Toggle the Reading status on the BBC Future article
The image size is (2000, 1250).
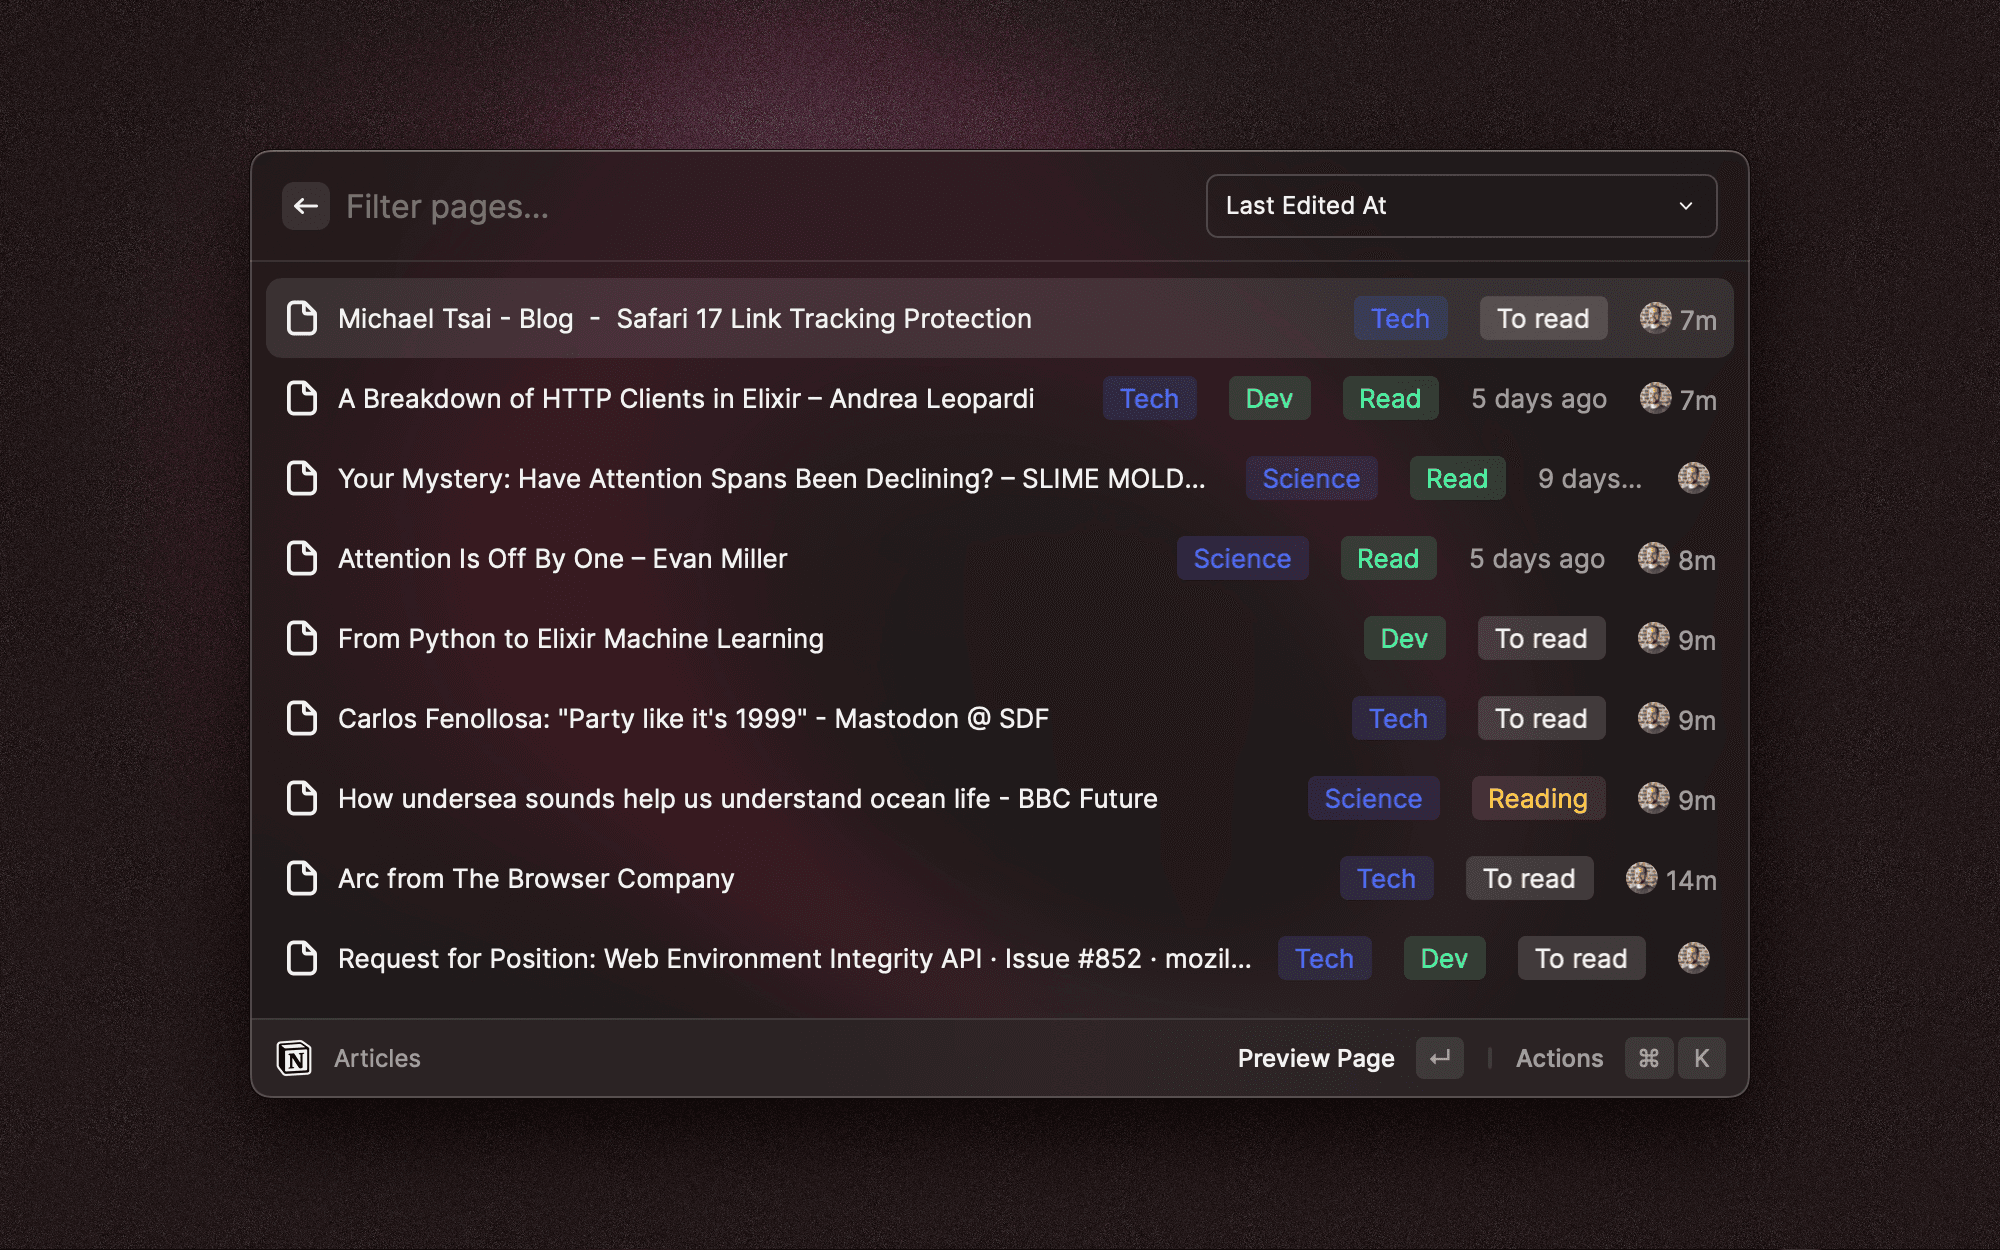click(x=1538, y=798)
